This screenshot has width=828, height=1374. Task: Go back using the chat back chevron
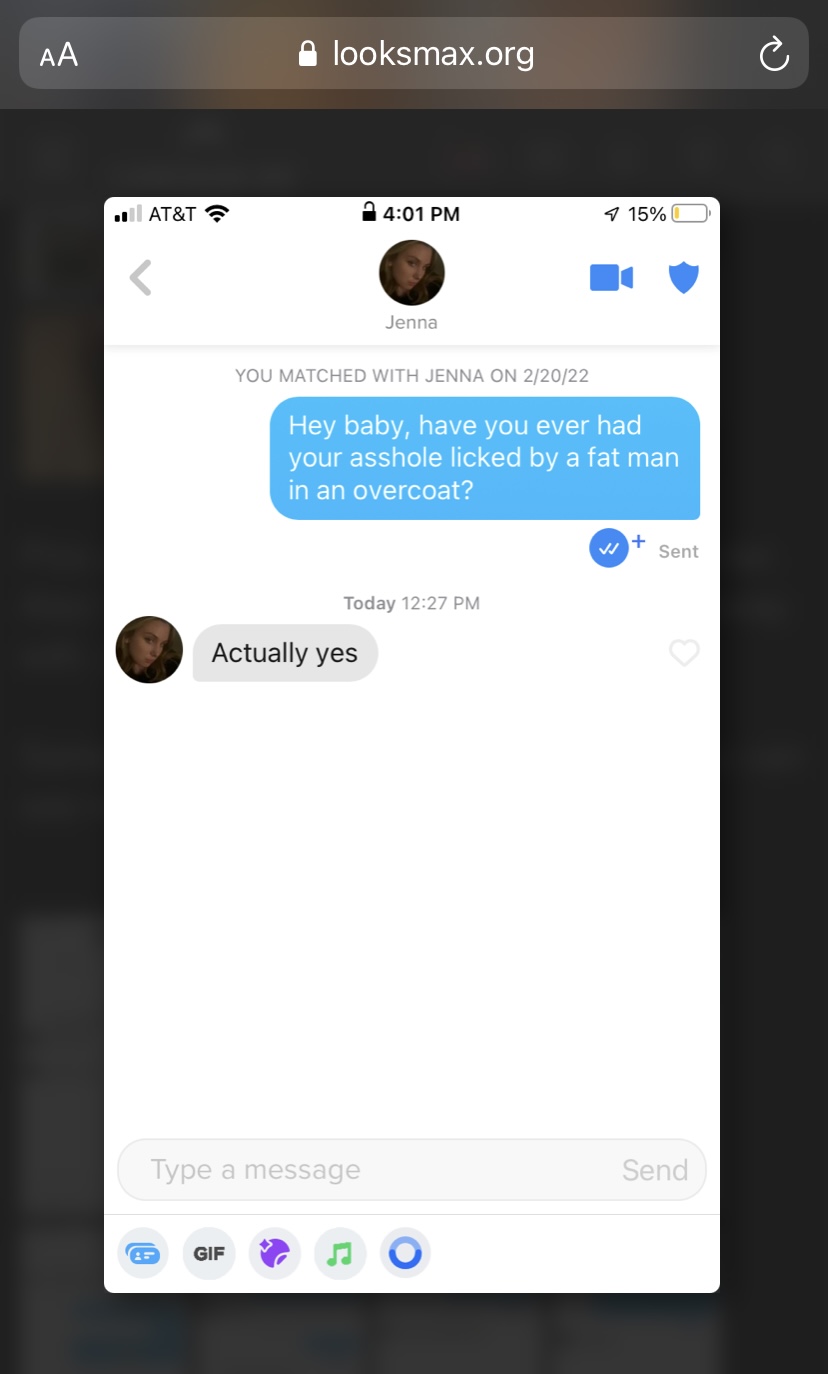click(x=141, y=278)
